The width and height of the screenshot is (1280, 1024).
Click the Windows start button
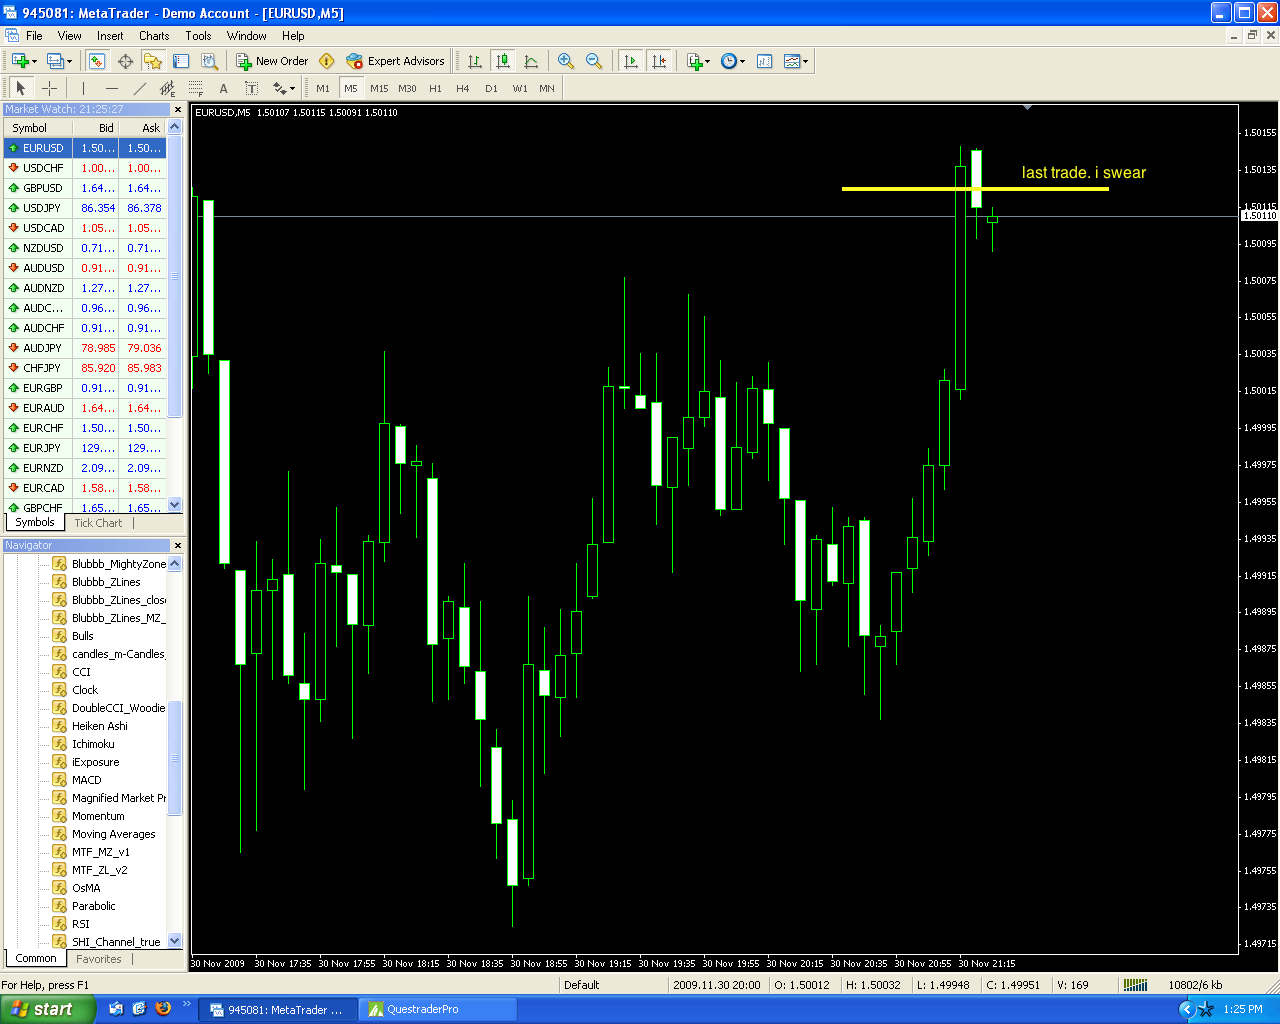pyautogui.click(x=48, y=1009)
